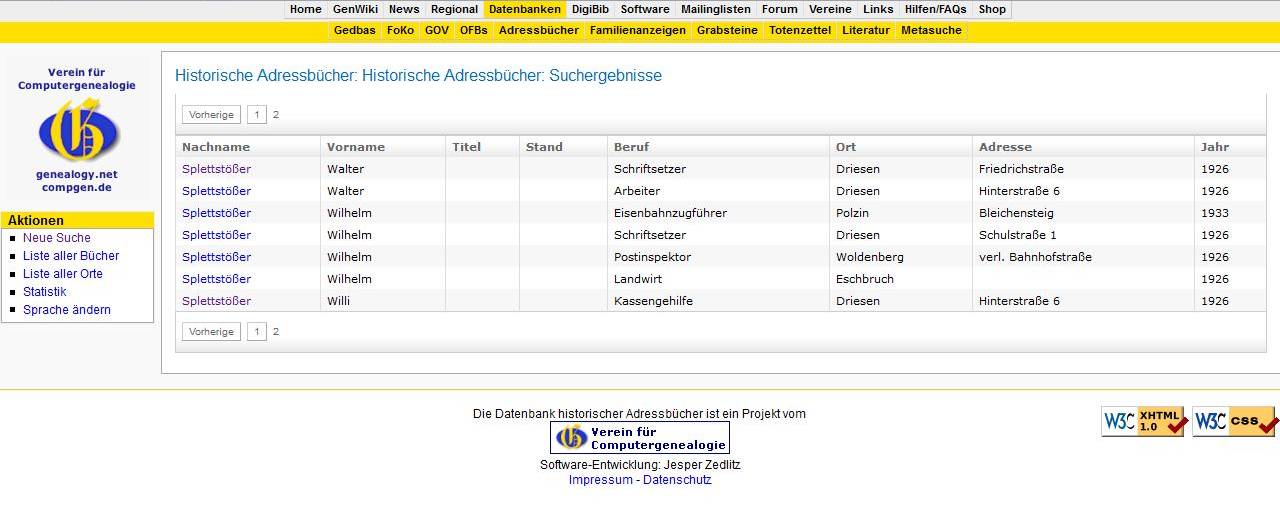
Task: Open Splettstößer entry for Landwirt in Eschbruch
Action: point(216,279)
